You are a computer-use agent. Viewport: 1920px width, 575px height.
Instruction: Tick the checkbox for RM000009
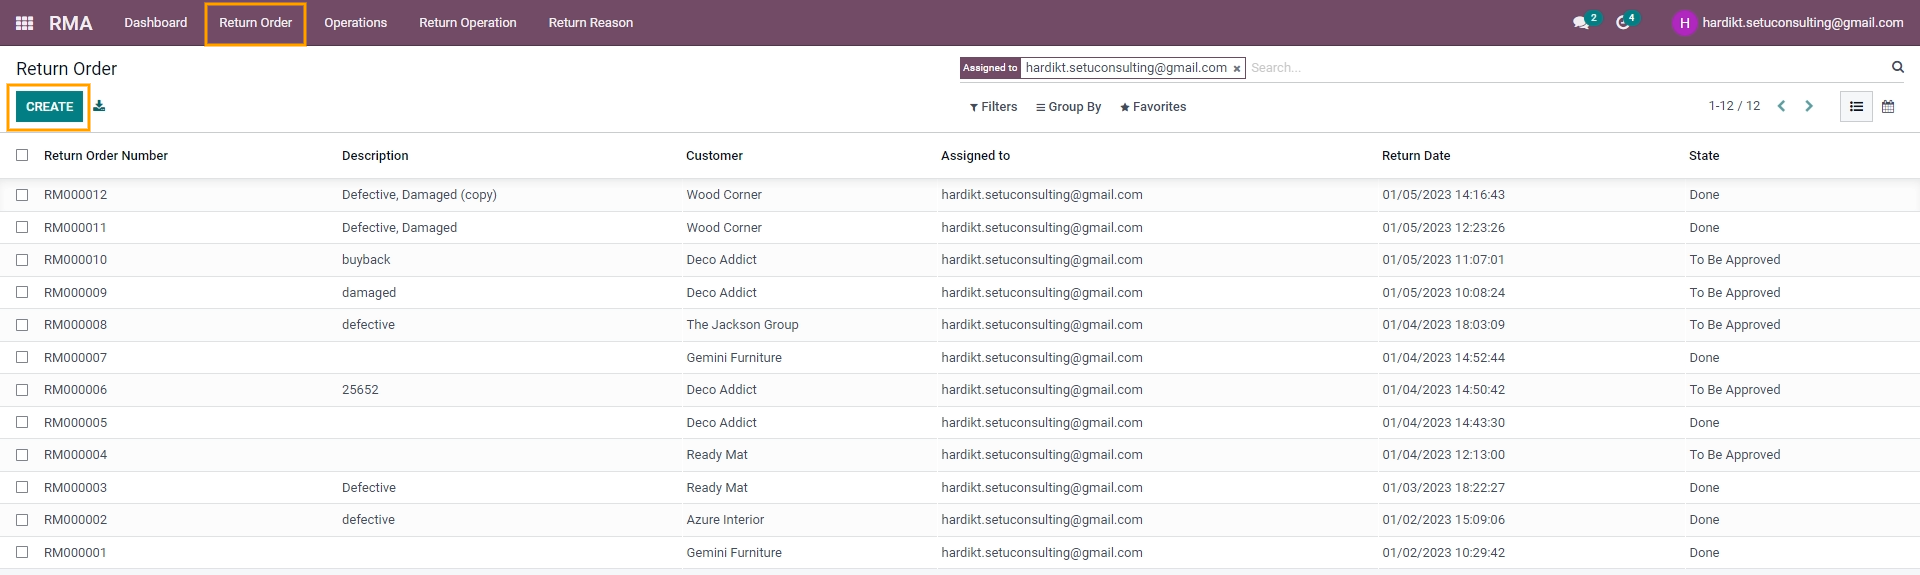click(22, 292)
